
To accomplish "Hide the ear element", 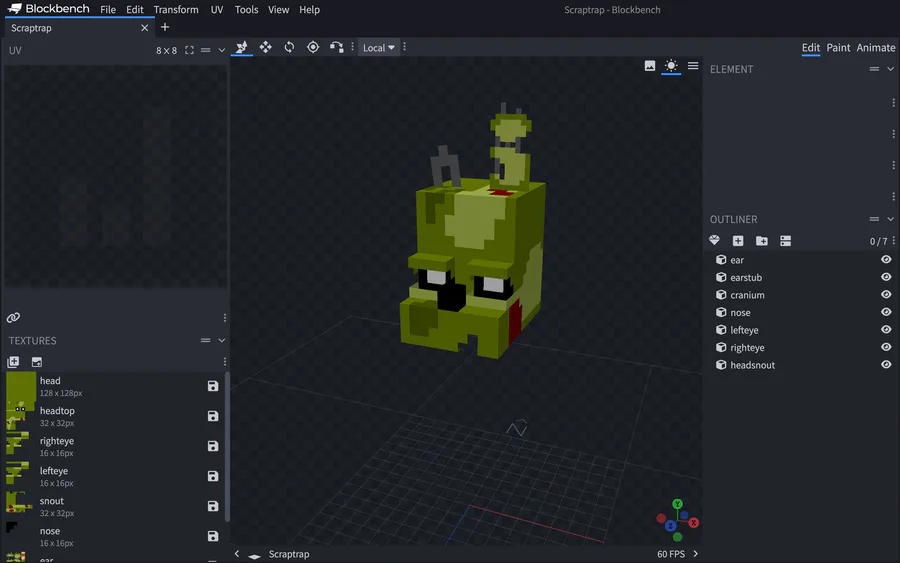I will (x=886, y=259).
